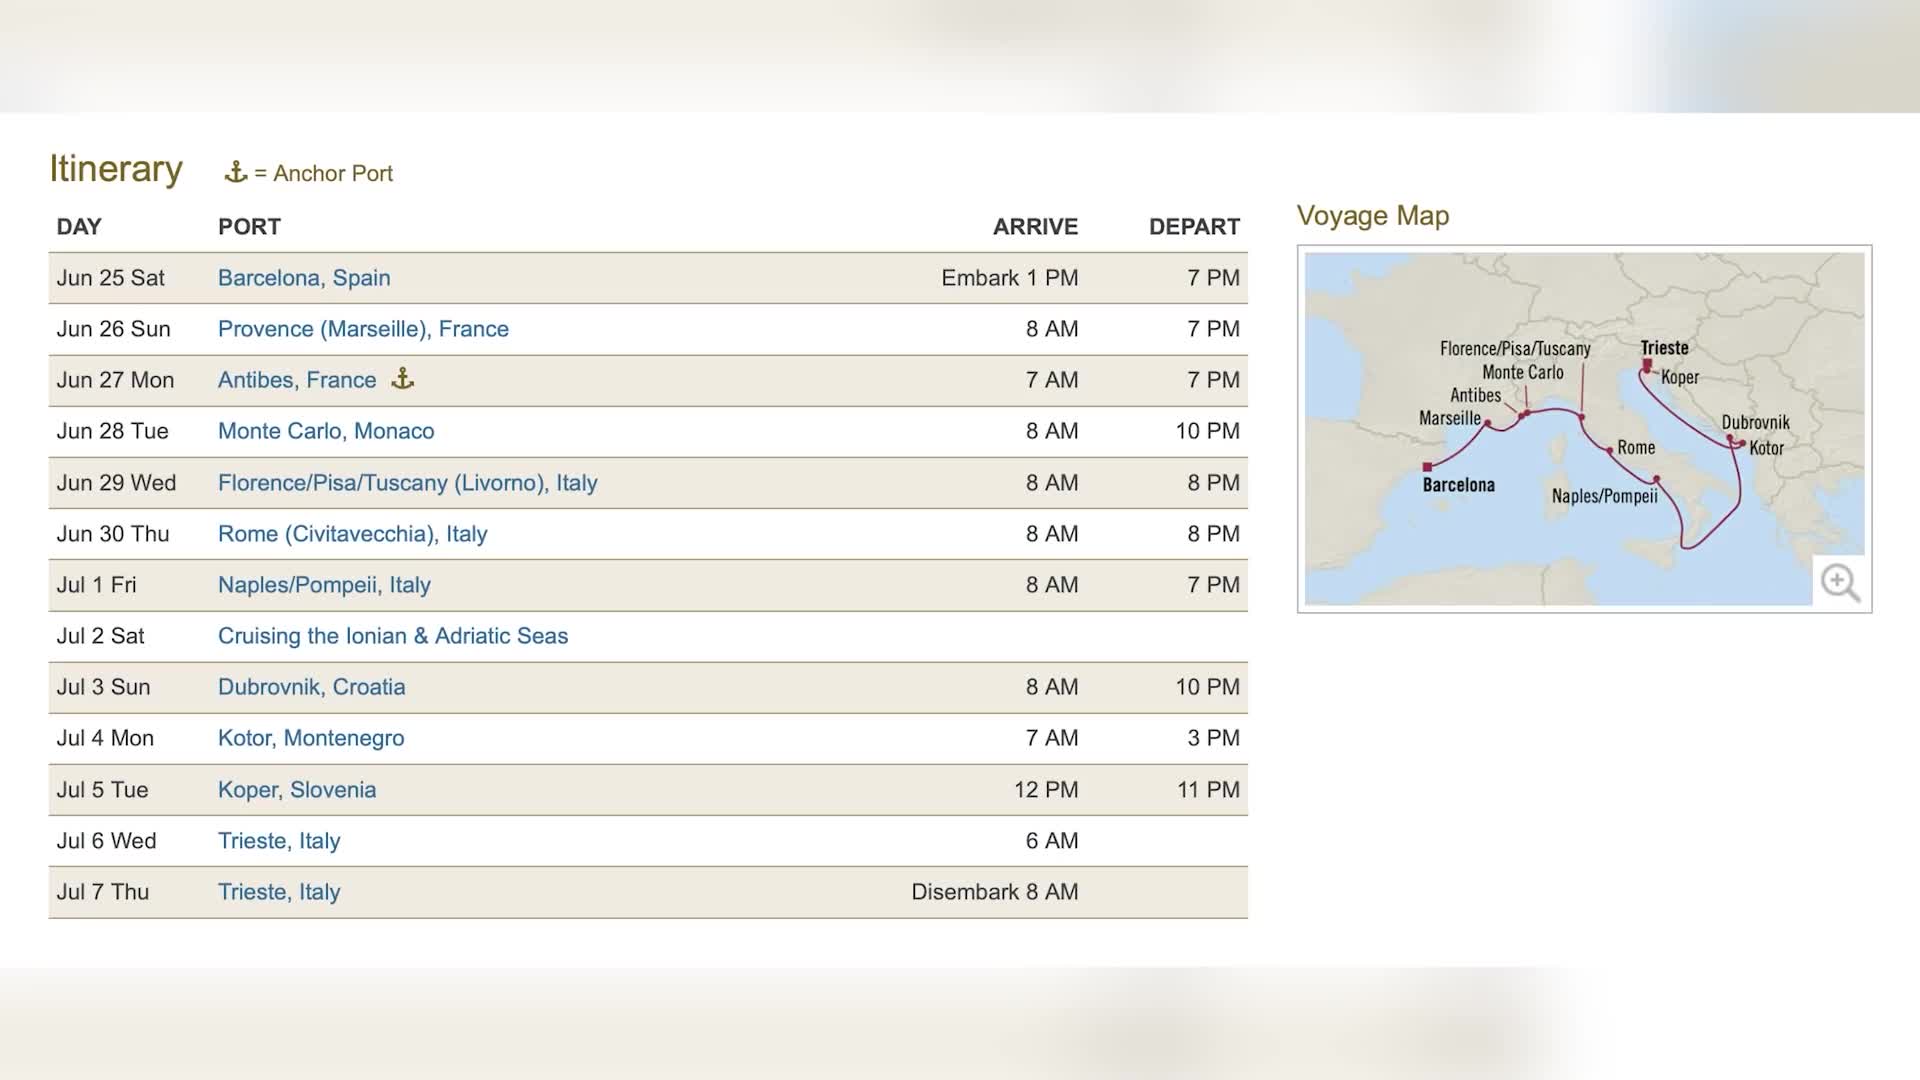The height and width of the screenshot is (1080, 1920).
Task: Click the Jul 6 Trieste, Italy link
Action: (x=279, y=841)
